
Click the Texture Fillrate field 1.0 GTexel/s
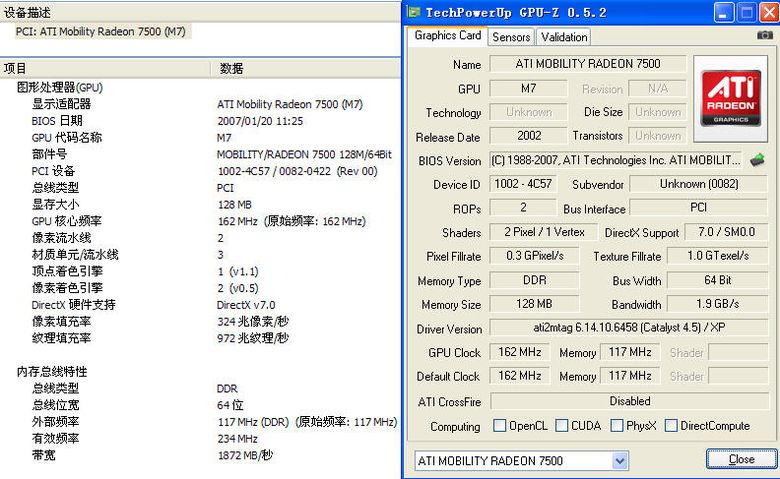point(717,256)
